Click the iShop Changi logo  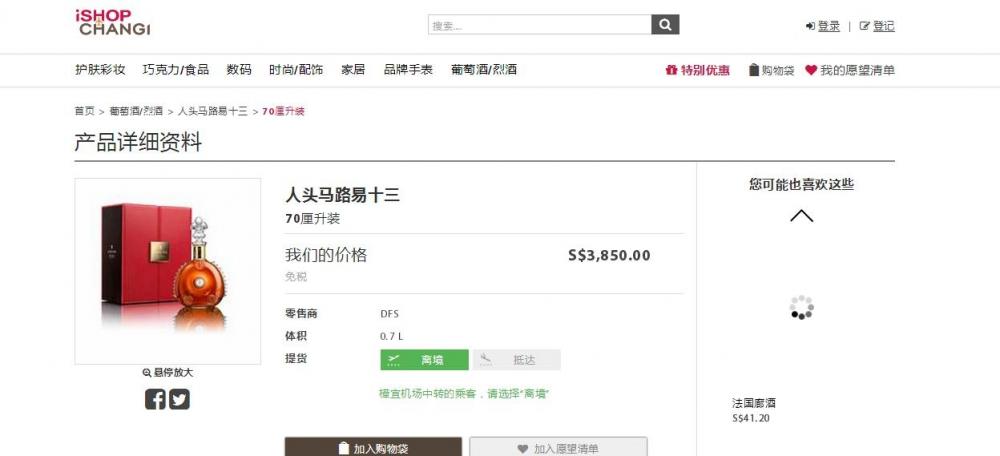point(113,22)
